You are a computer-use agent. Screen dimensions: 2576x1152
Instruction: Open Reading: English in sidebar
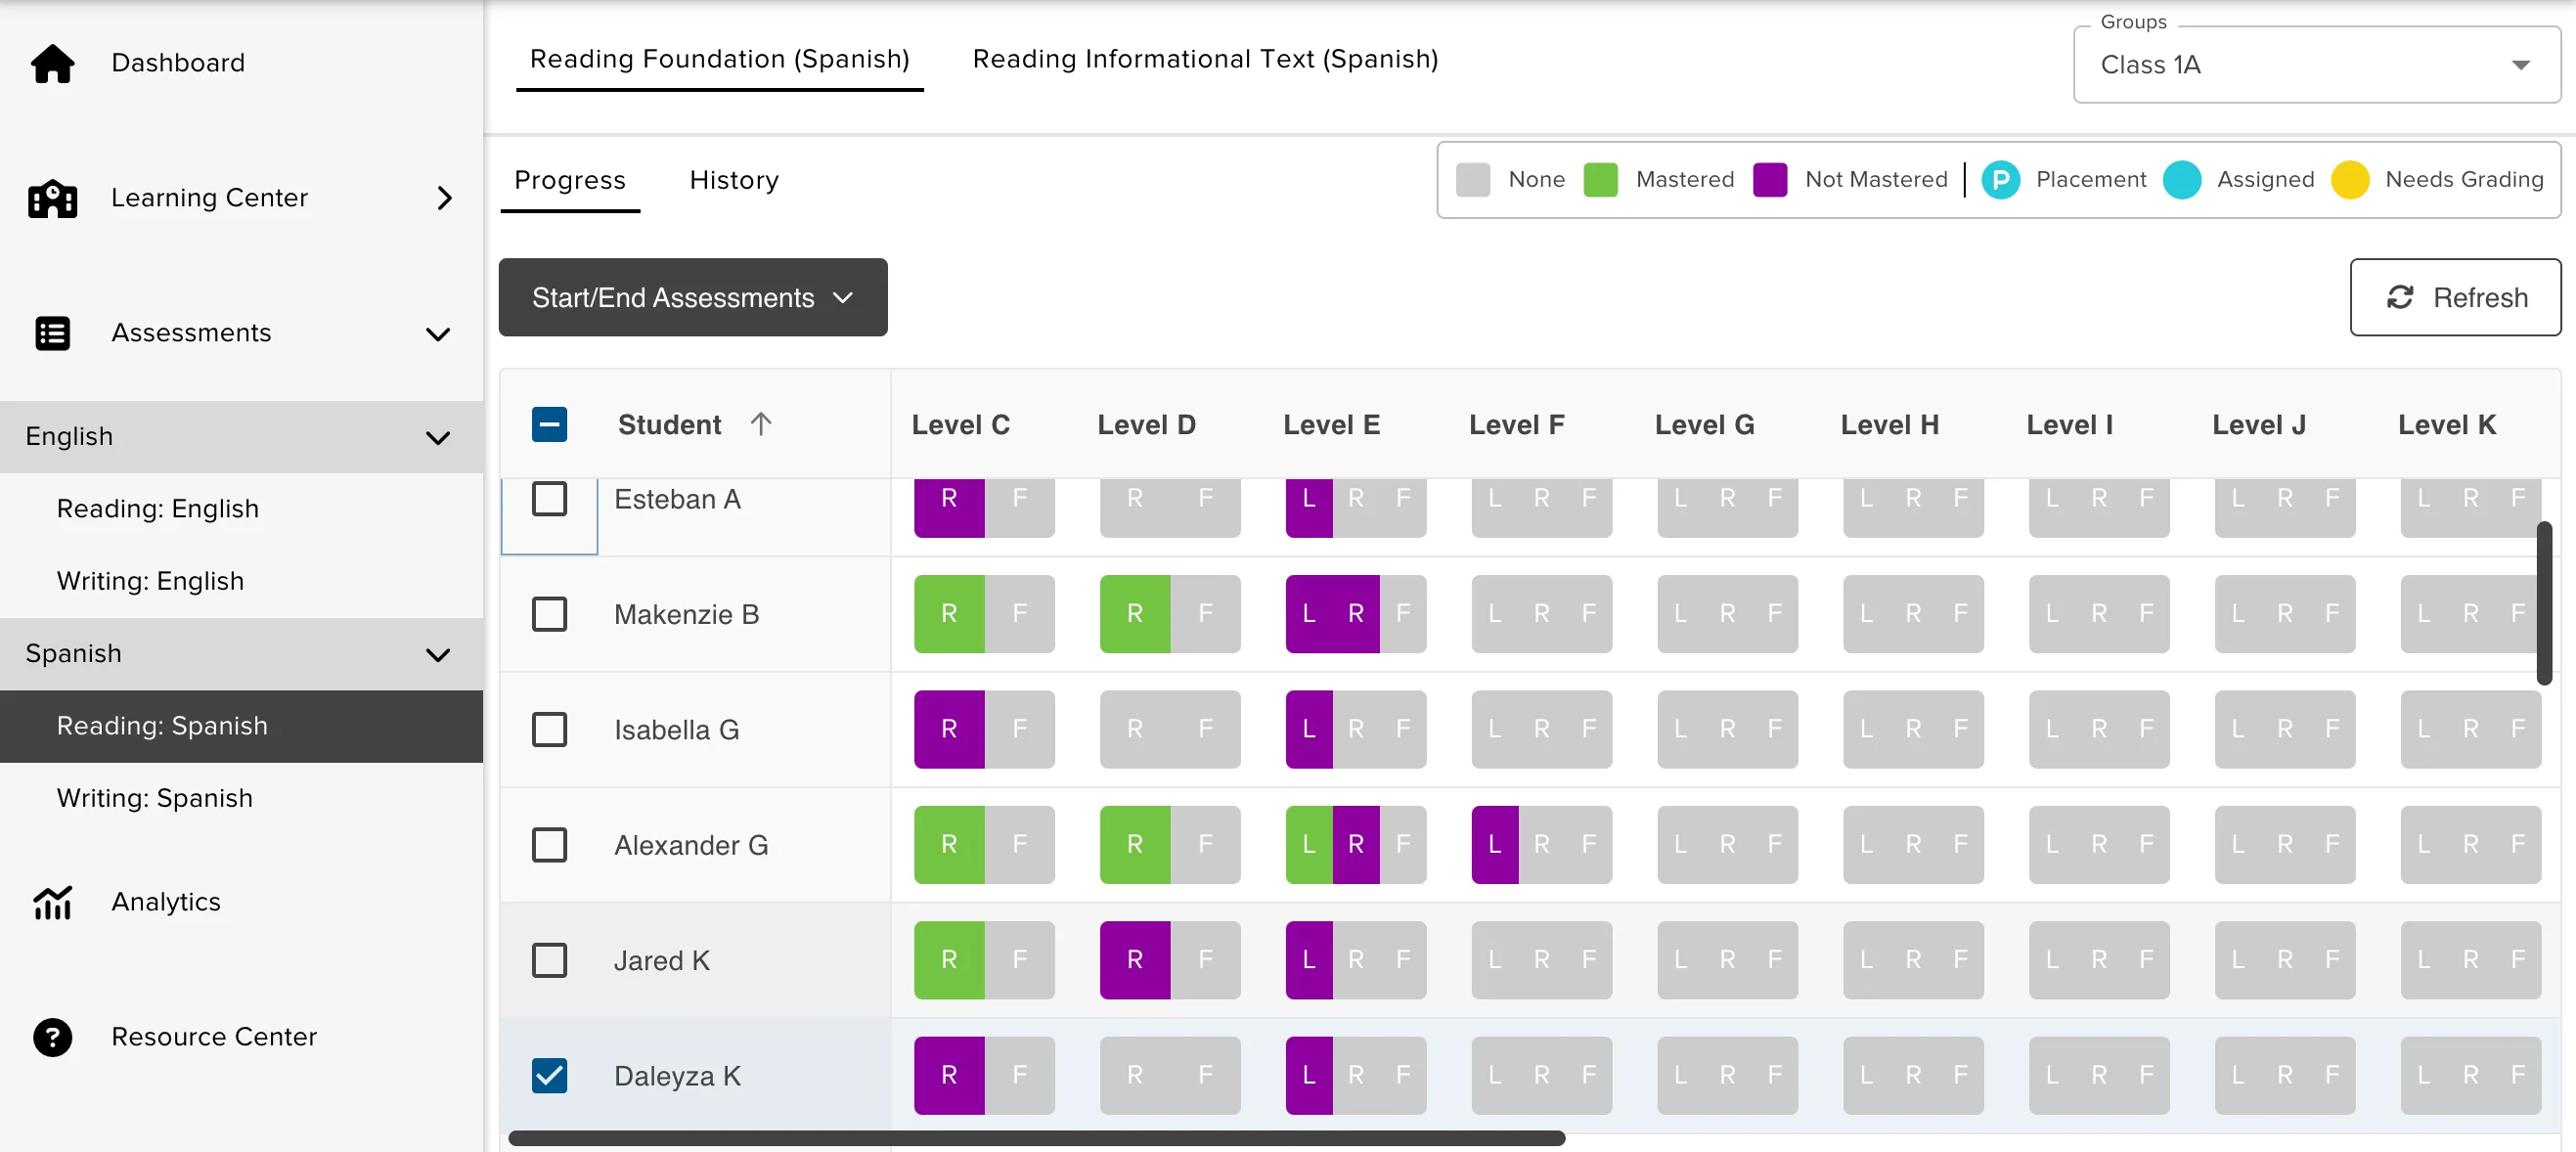(x=241, y=509)
